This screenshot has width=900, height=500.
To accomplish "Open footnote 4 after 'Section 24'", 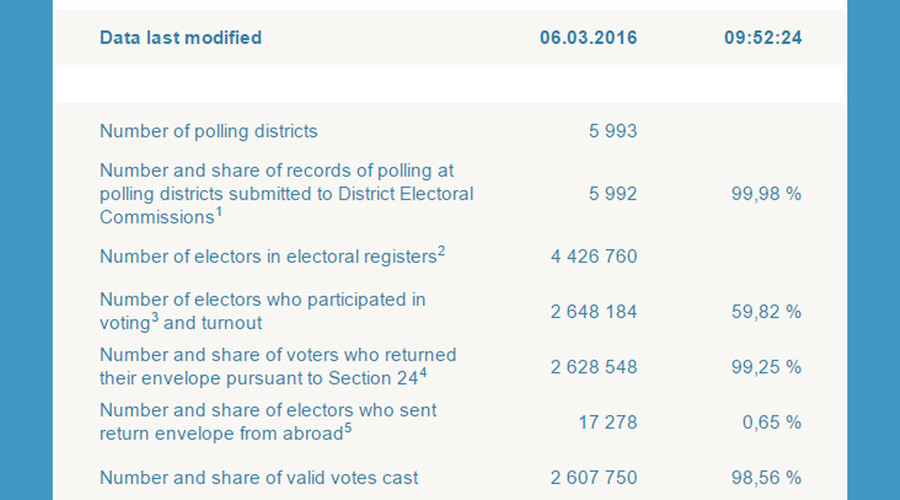I will [422, 373].
